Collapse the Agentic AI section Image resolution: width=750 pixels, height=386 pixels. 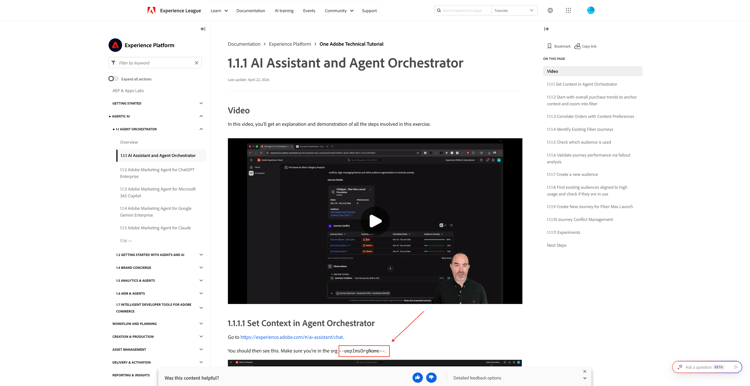click(x=201, y=116)
